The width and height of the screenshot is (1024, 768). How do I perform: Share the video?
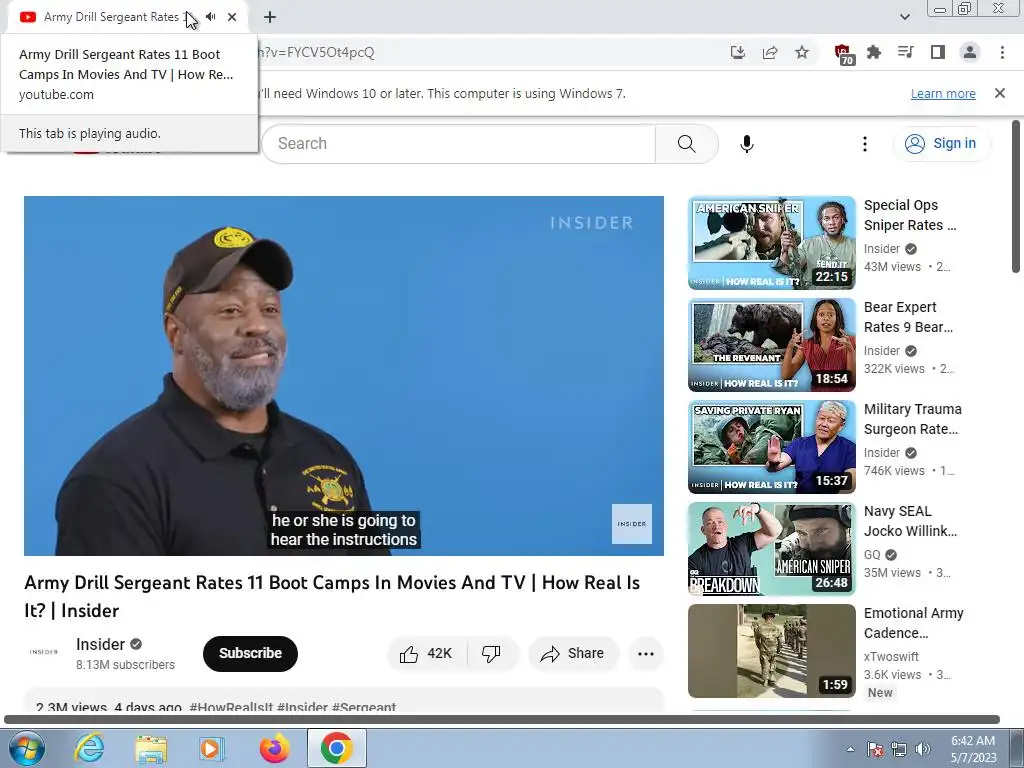(573, 654)
